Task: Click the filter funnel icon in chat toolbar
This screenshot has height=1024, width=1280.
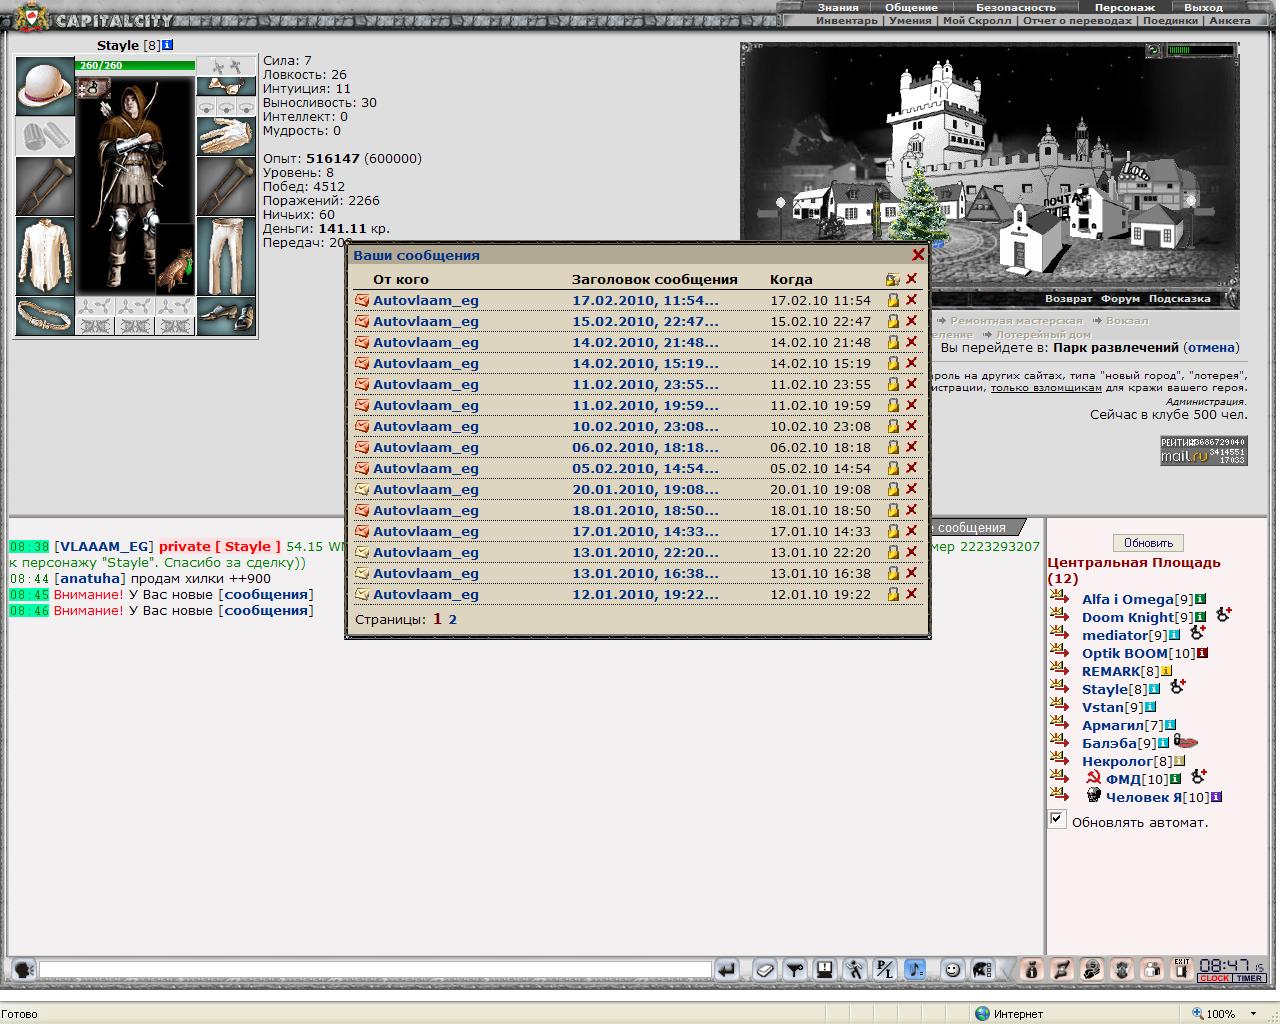Action: pyautogui.click(x=795, y=969)
